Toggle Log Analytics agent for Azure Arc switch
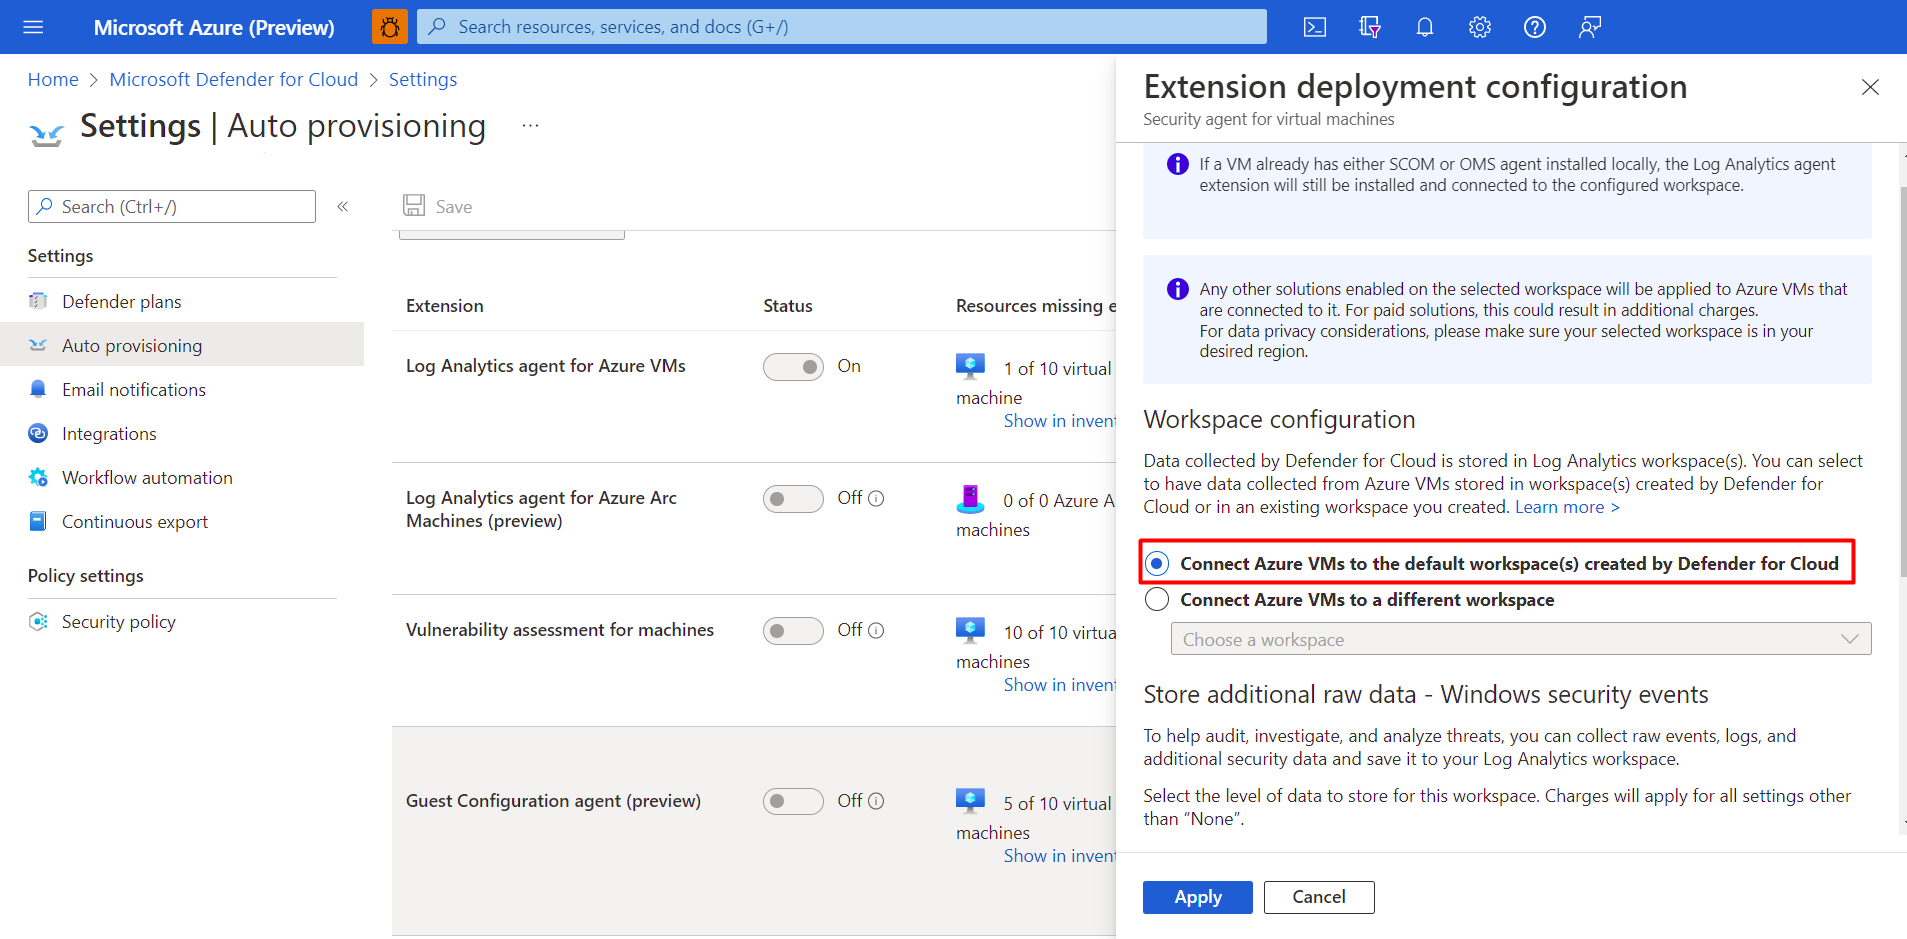The image size is (1907, 939). tap(793, 499)
